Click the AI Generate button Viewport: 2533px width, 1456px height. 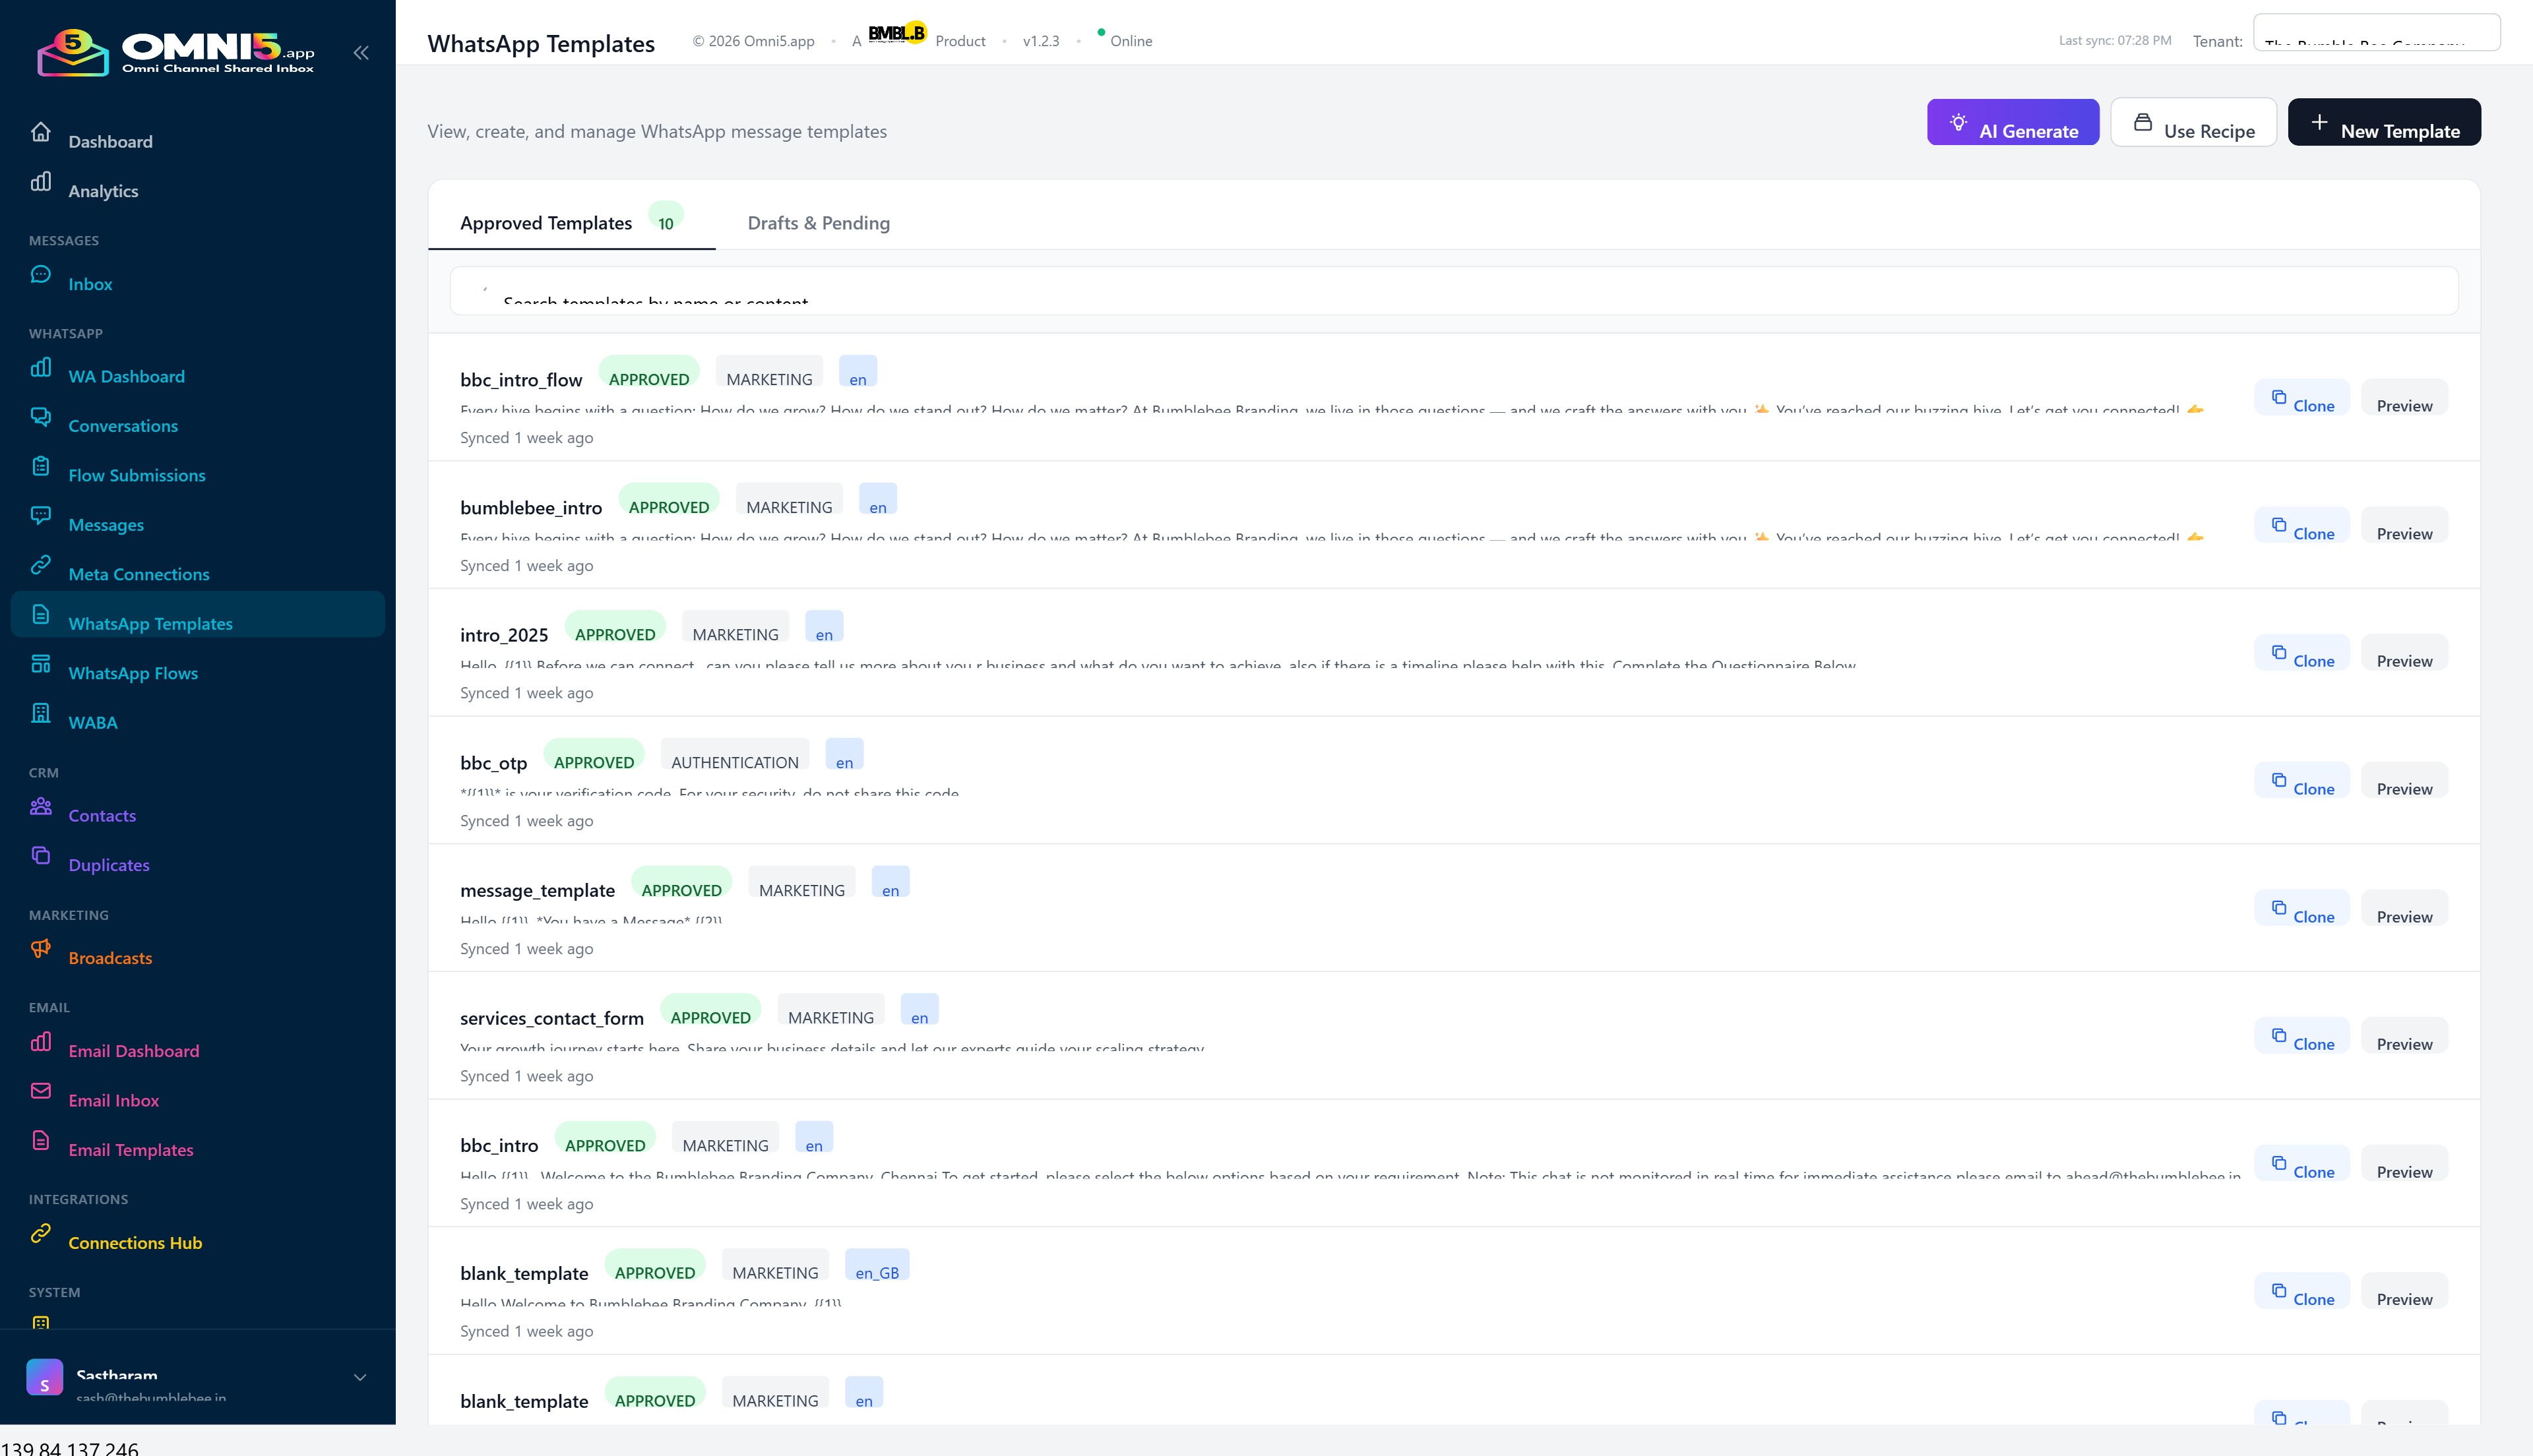click(2012, 122)
